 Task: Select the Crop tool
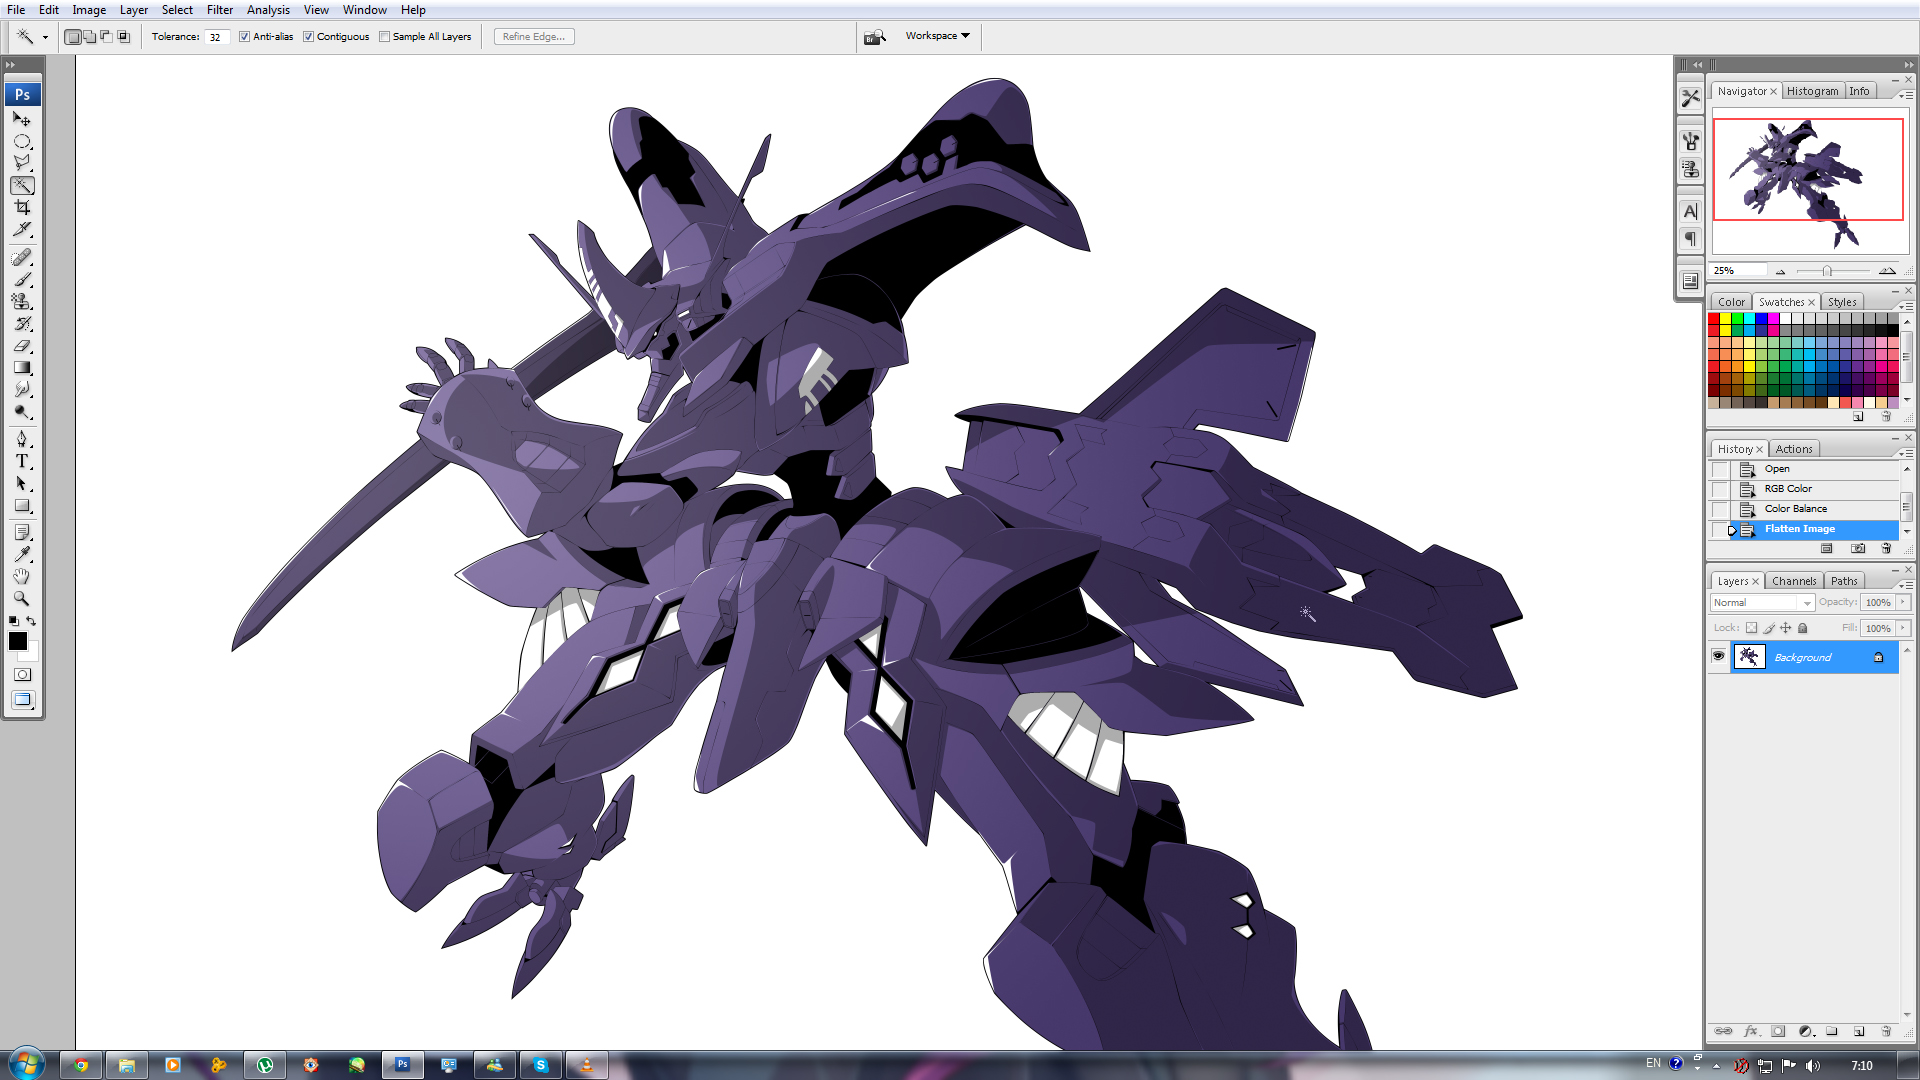[x=21, y=207]
